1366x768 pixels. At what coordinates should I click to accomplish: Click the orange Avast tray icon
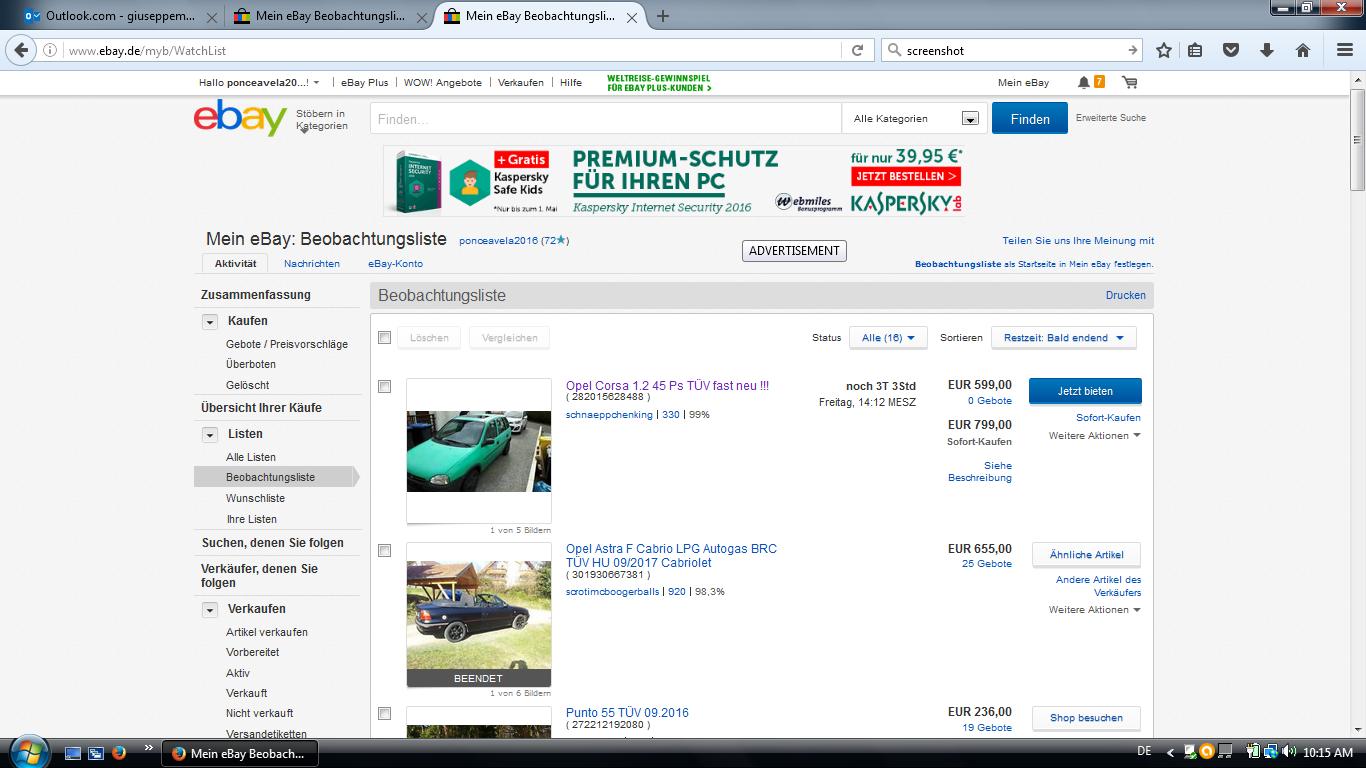click(x=1206, y=752)
